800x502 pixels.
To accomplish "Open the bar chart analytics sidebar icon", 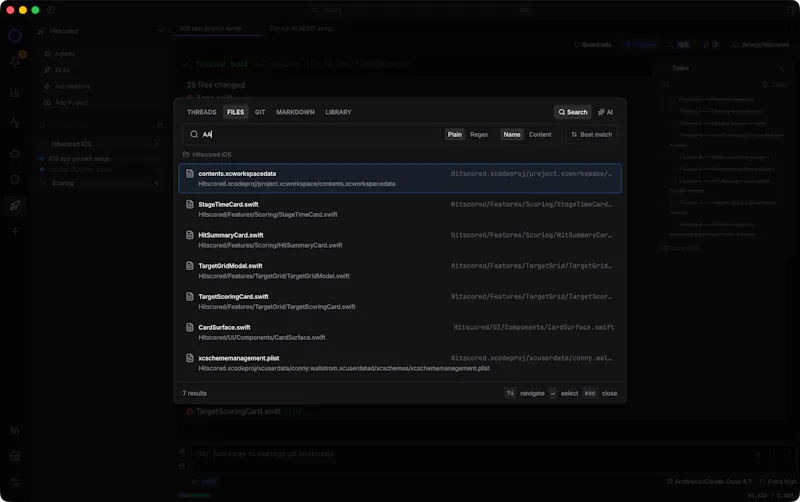I will [15, 92].
